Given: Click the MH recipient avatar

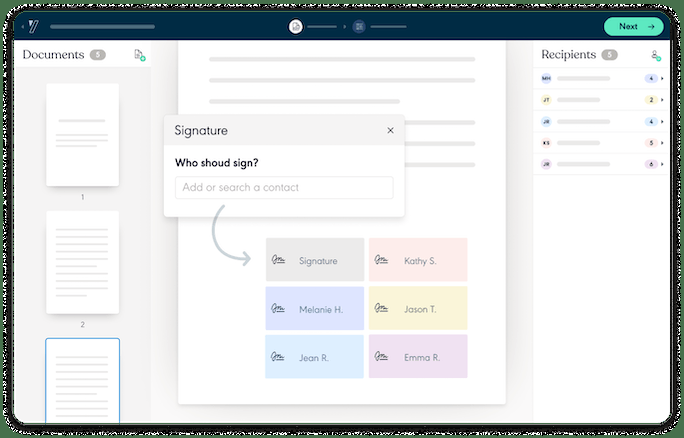Looking at the screenshot, I should tap(546, 78).
